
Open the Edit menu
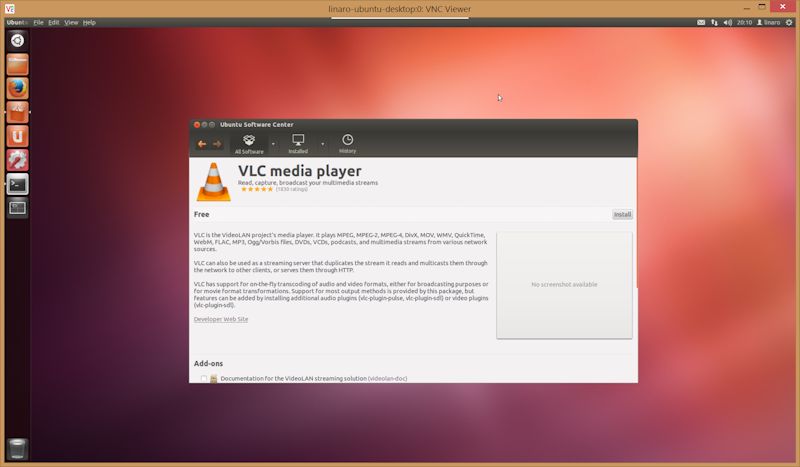54,22
